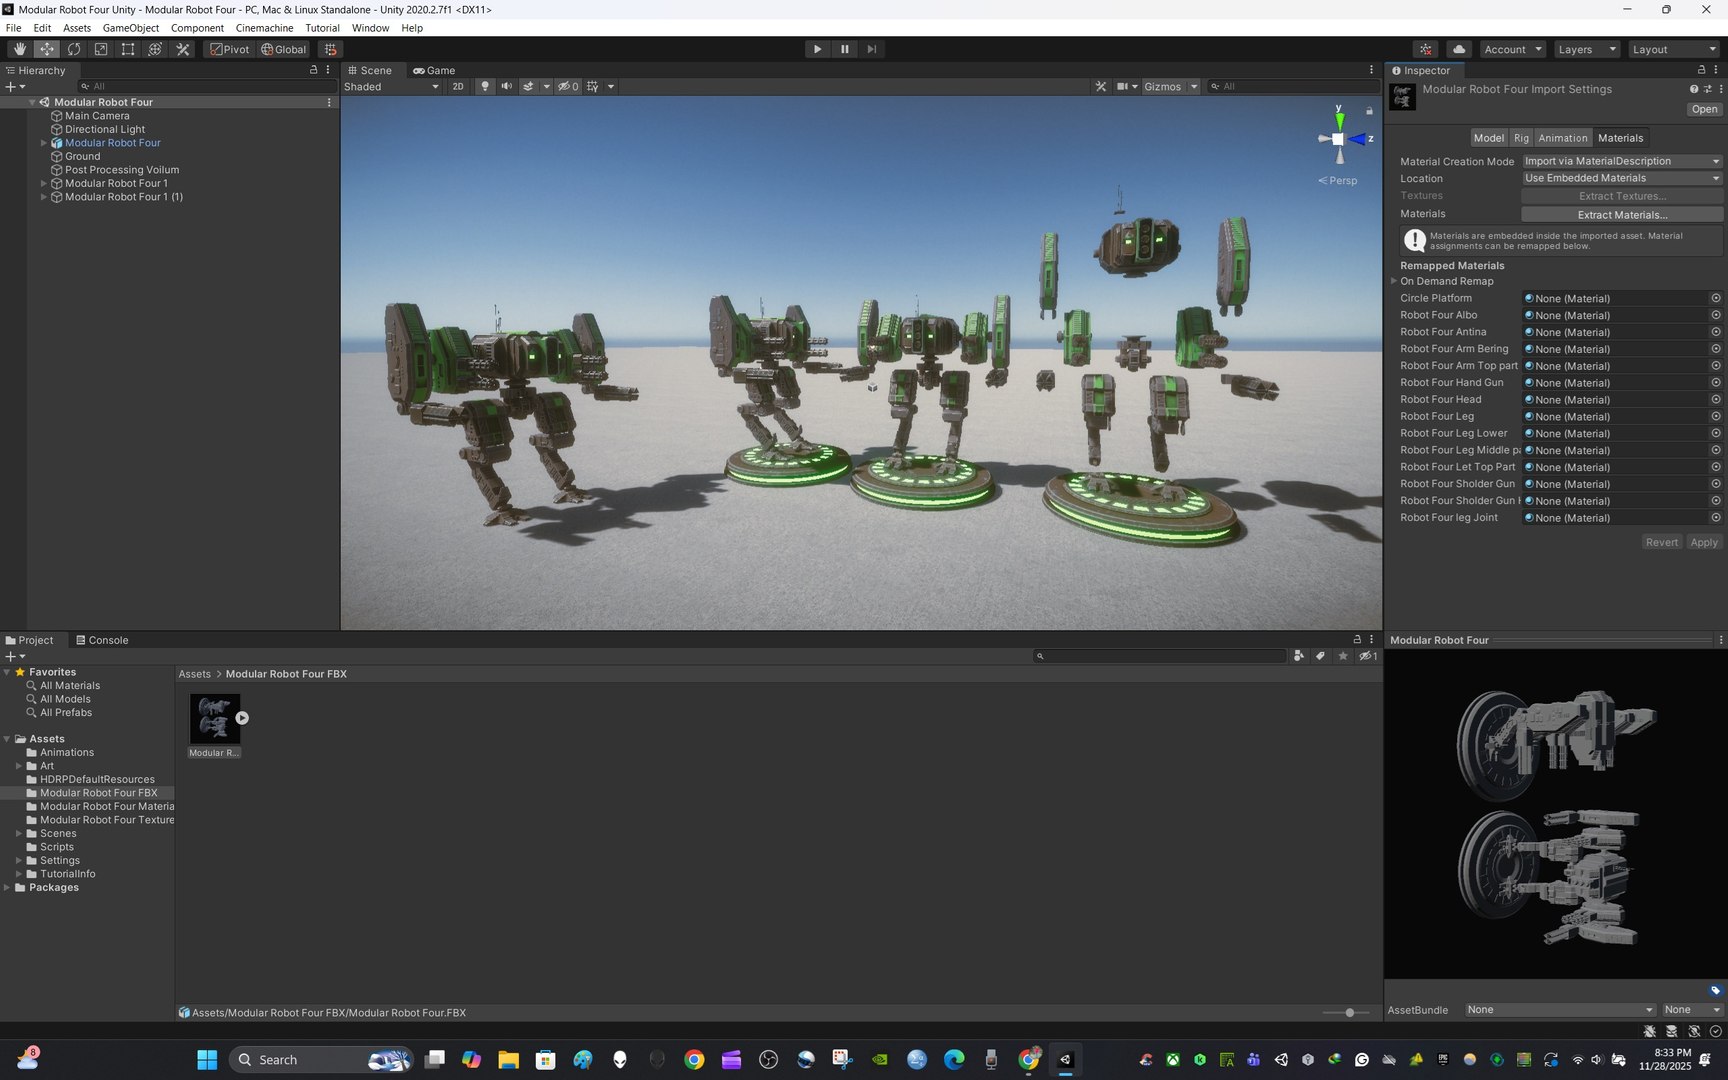1728x1080 pixels.
Task: Expand On Demand Remap section
Action: click(1394, 281)
